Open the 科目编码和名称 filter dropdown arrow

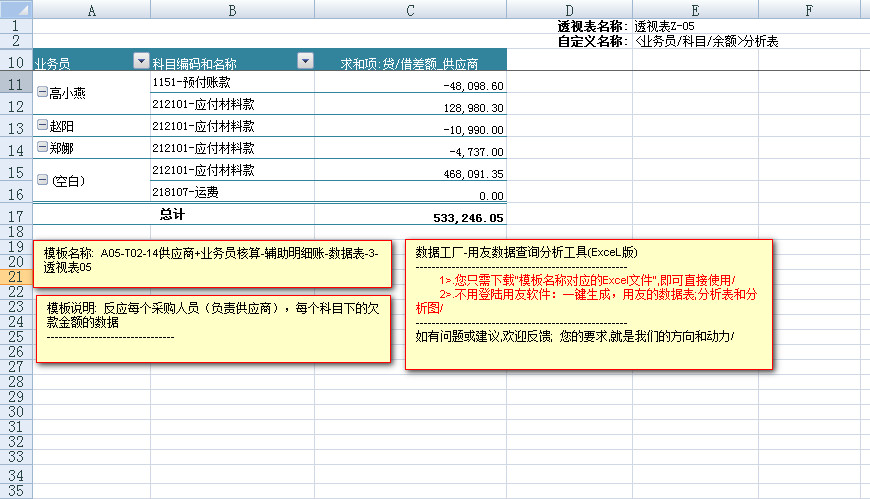click(x=305, y=62)
